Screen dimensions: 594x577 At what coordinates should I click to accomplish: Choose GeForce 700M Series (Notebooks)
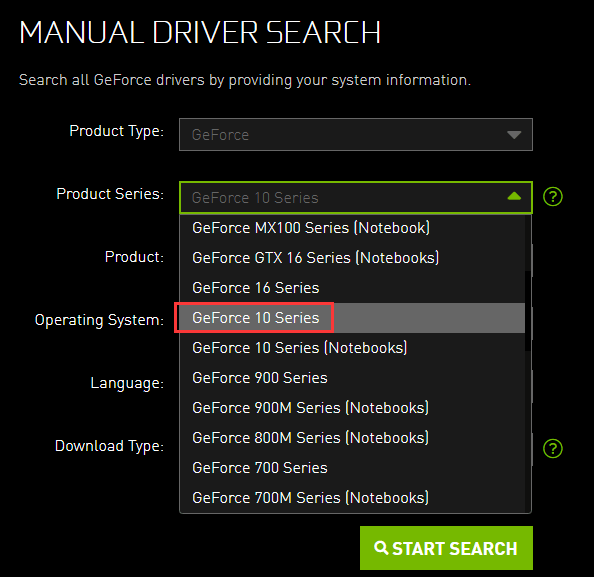(352, 497)
